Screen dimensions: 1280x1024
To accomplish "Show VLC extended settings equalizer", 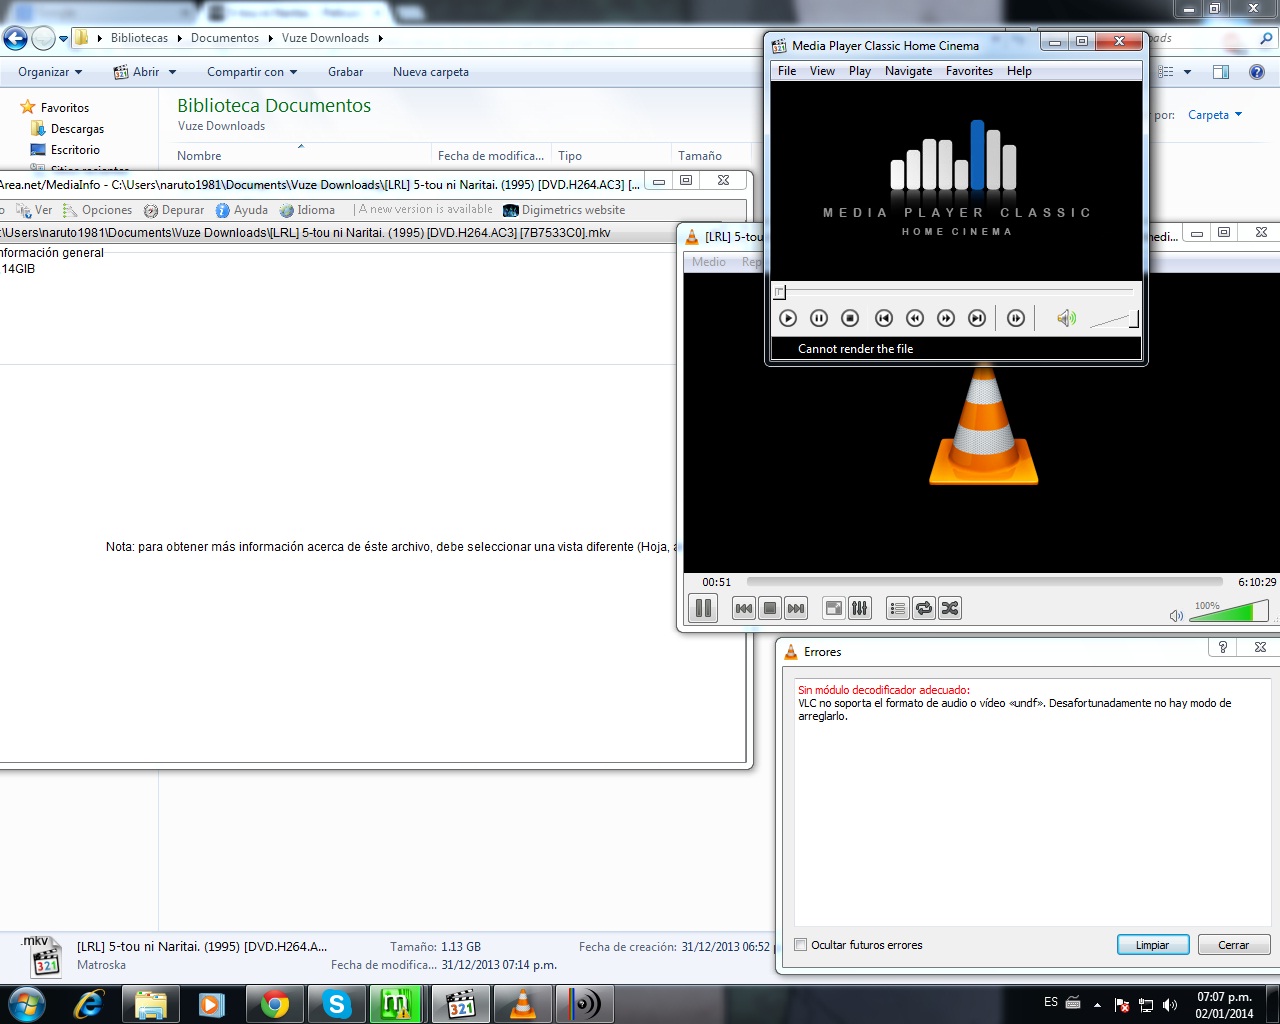I will (x=859, y=608).
